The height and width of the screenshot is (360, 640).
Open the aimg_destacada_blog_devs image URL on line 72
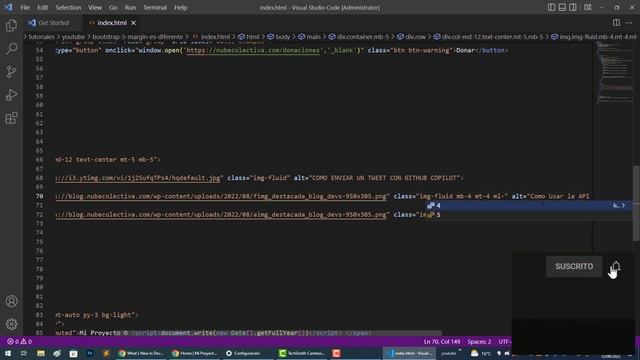[x=221, y=215]
